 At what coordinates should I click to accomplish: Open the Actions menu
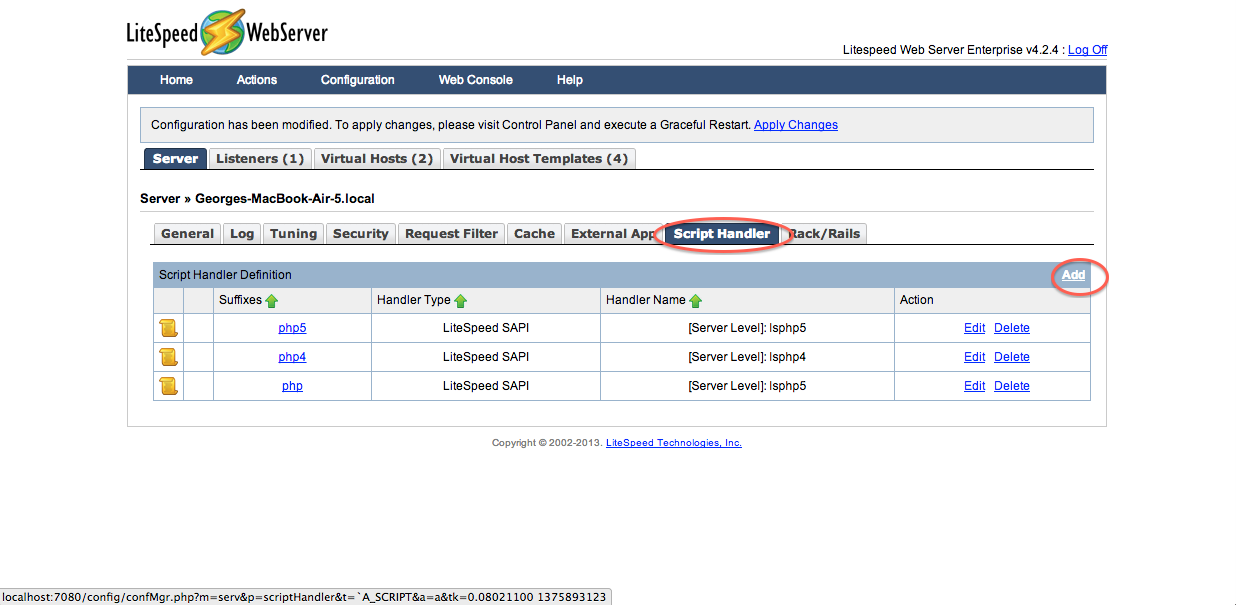click(257, 80)
